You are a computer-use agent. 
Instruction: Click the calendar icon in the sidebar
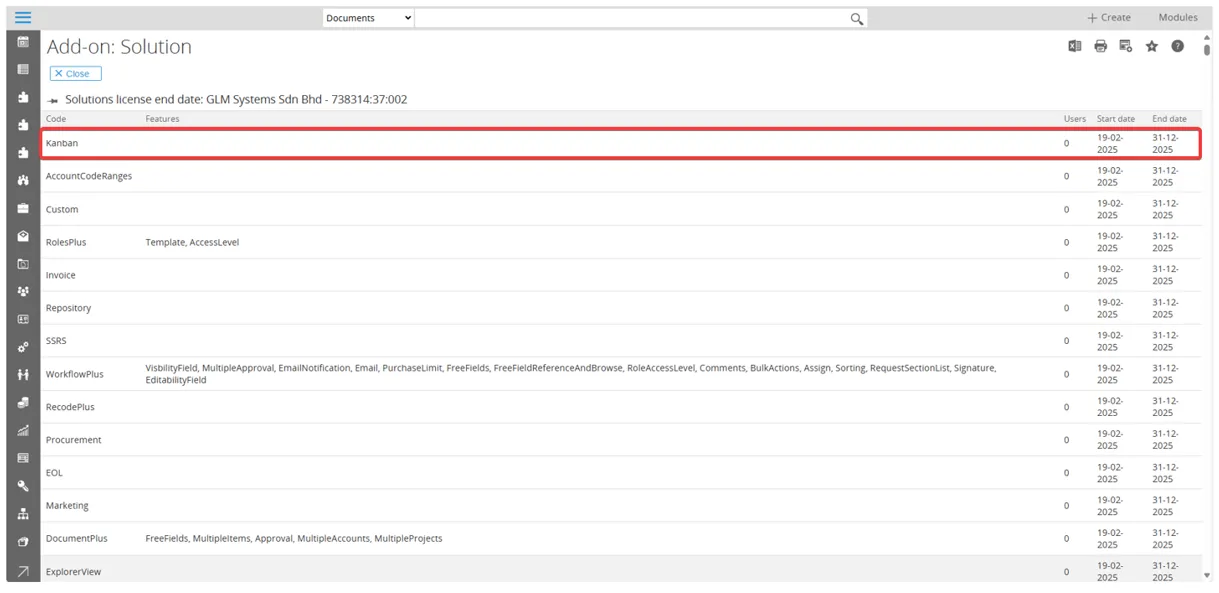23,42
